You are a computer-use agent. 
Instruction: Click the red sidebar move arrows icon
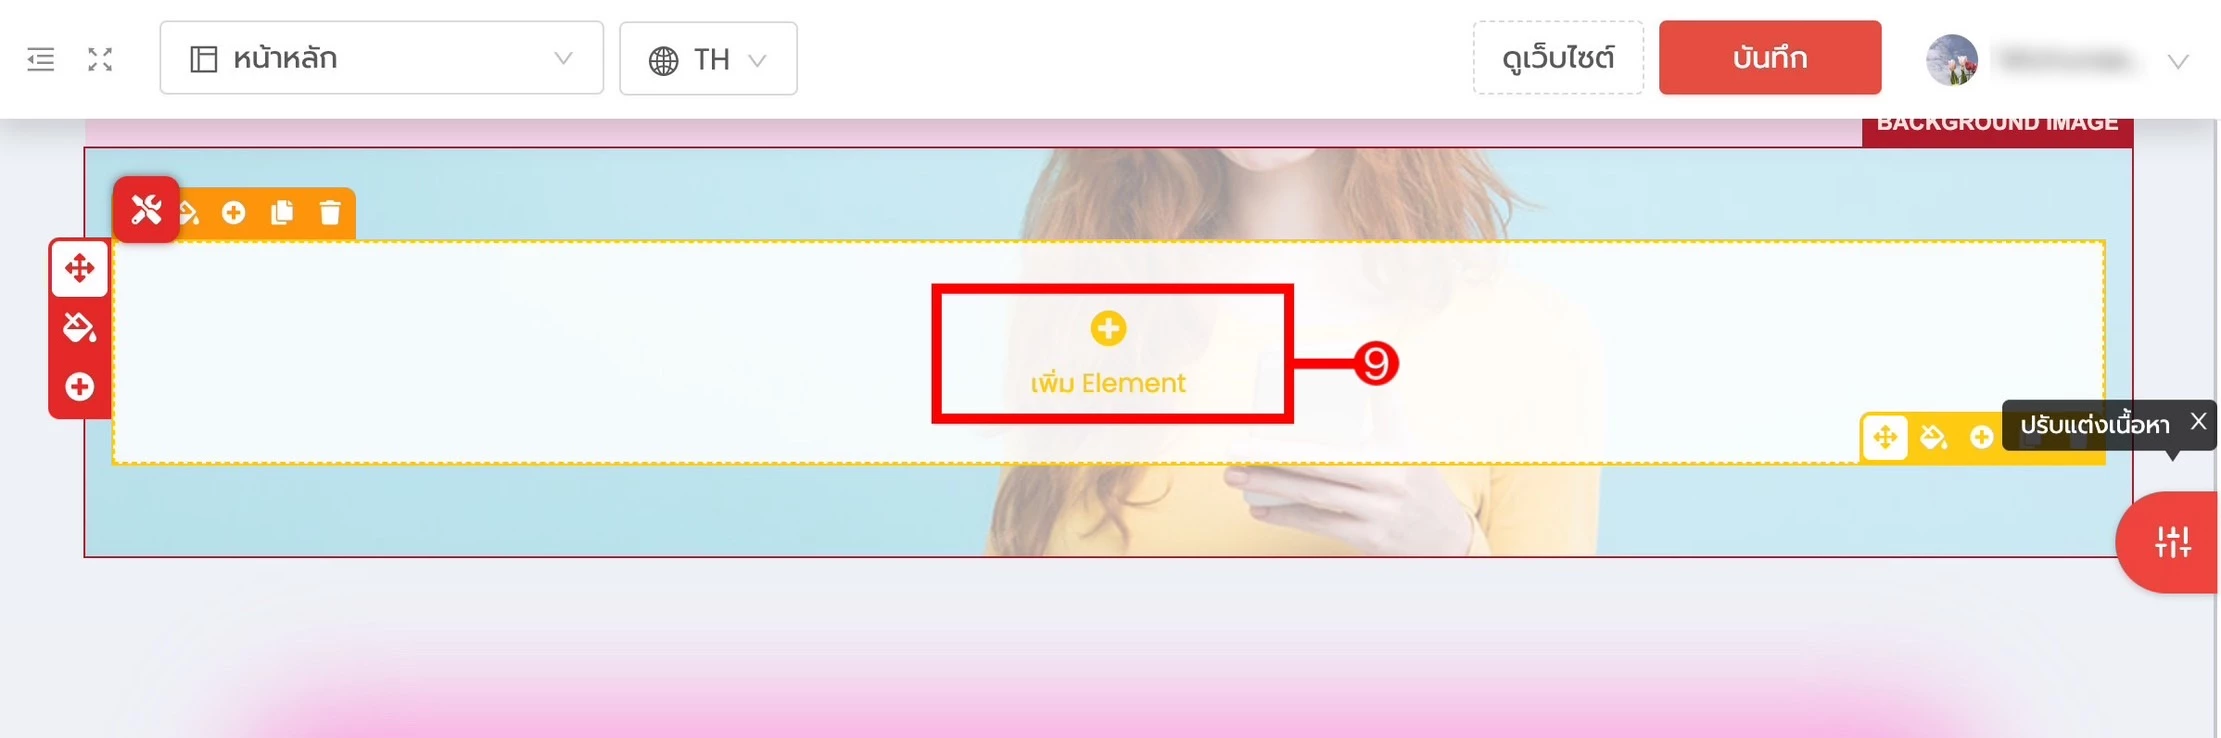tap(80, 268)
